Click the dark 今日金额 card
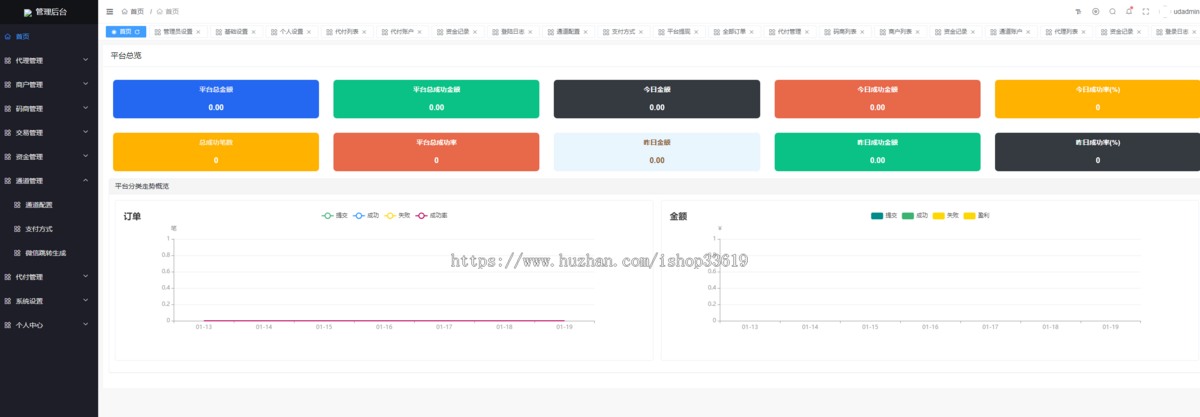The height and width of the screenshot is (417, 1200). coord(657,99)
